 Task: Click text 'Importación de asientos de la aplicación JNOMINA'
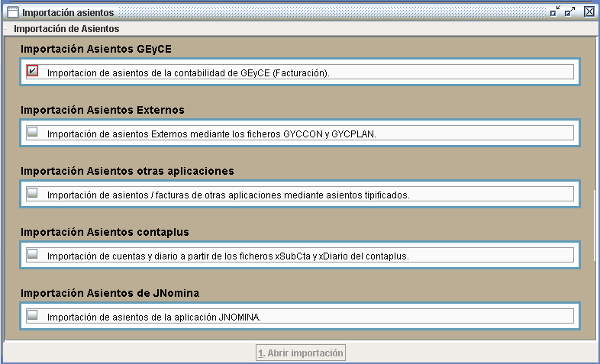[x=154, y=317]
